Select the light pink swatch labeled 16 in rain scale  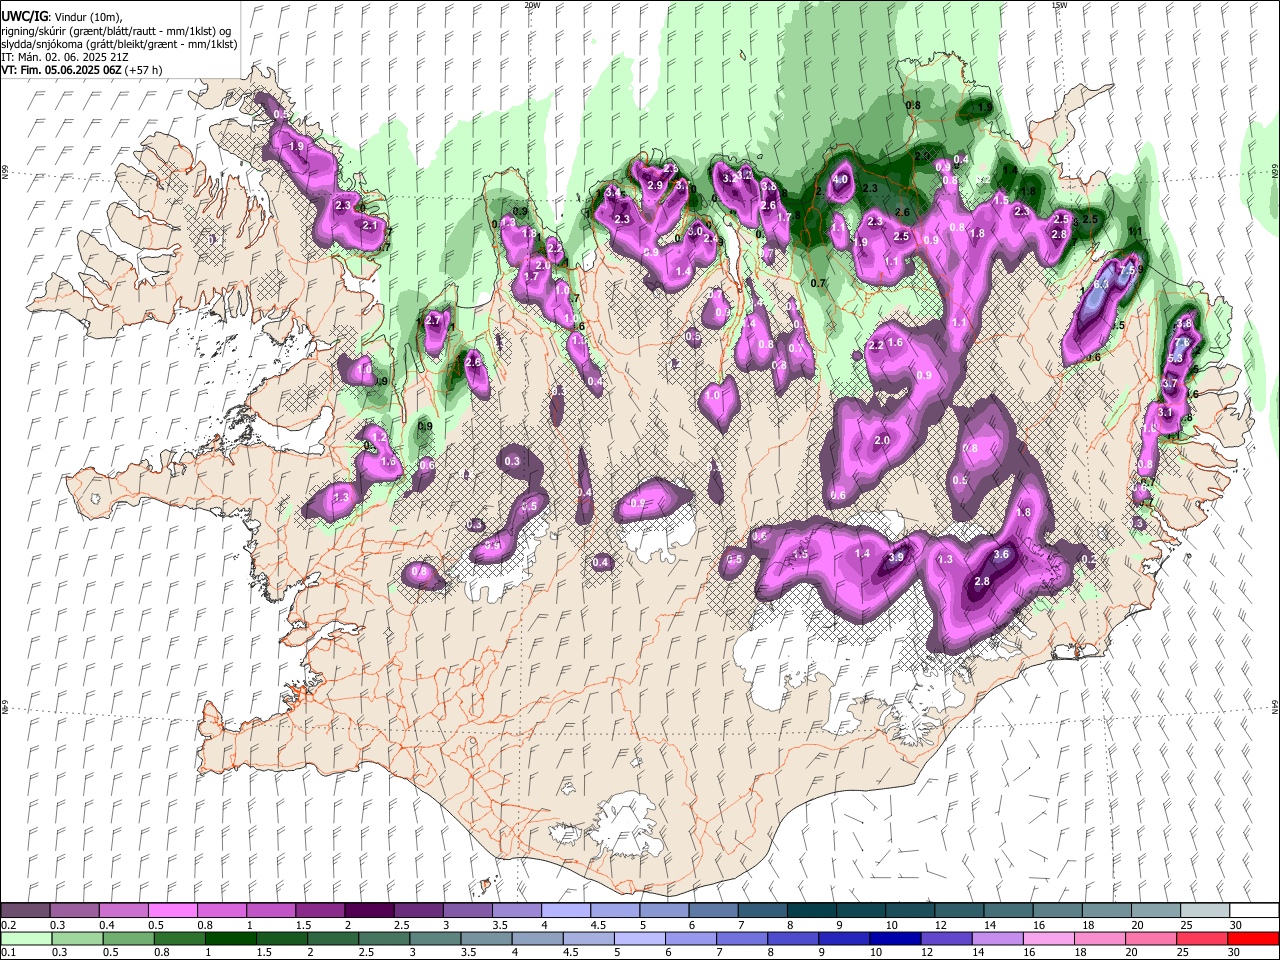pyautogui.click(x=1047, y=939)
